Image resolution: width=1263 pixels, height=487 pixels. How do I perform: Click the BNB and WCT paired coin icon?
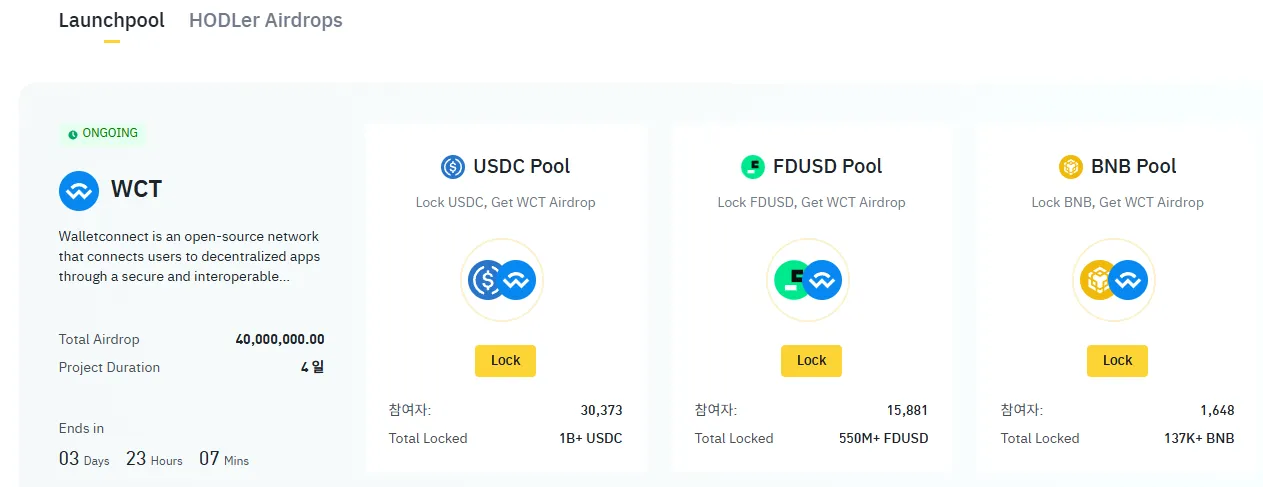(x=1114, y=280)
